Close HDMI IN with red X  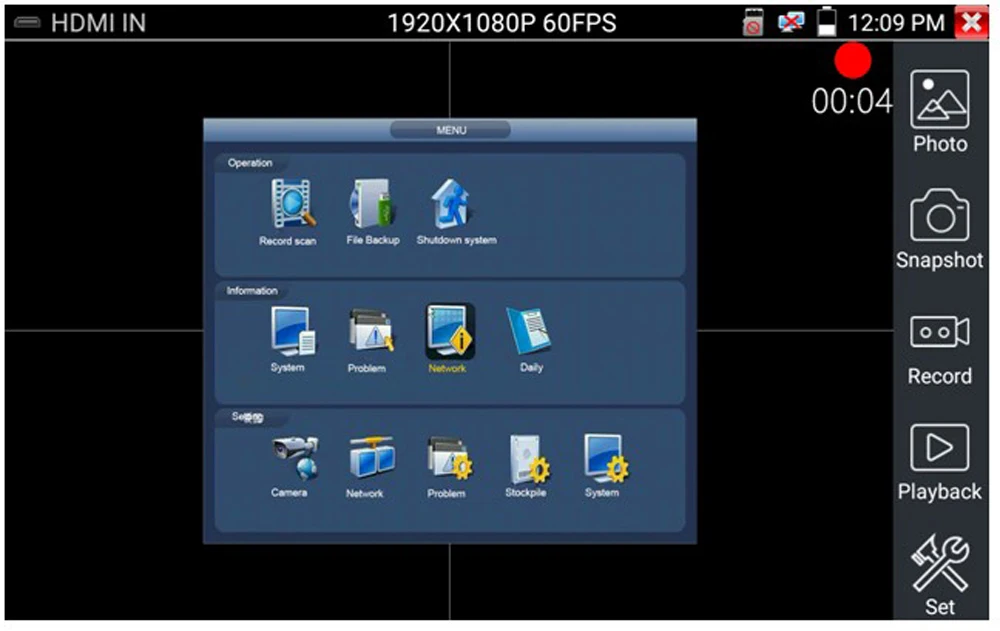click(x=971, y=22)
